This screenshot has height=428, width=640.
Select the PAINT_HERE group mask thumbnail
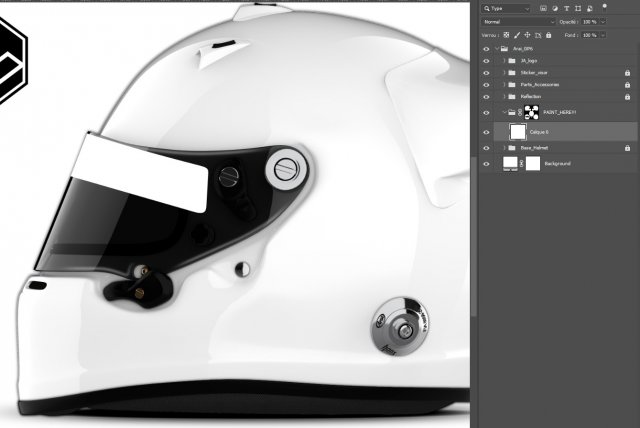[531, 112]
